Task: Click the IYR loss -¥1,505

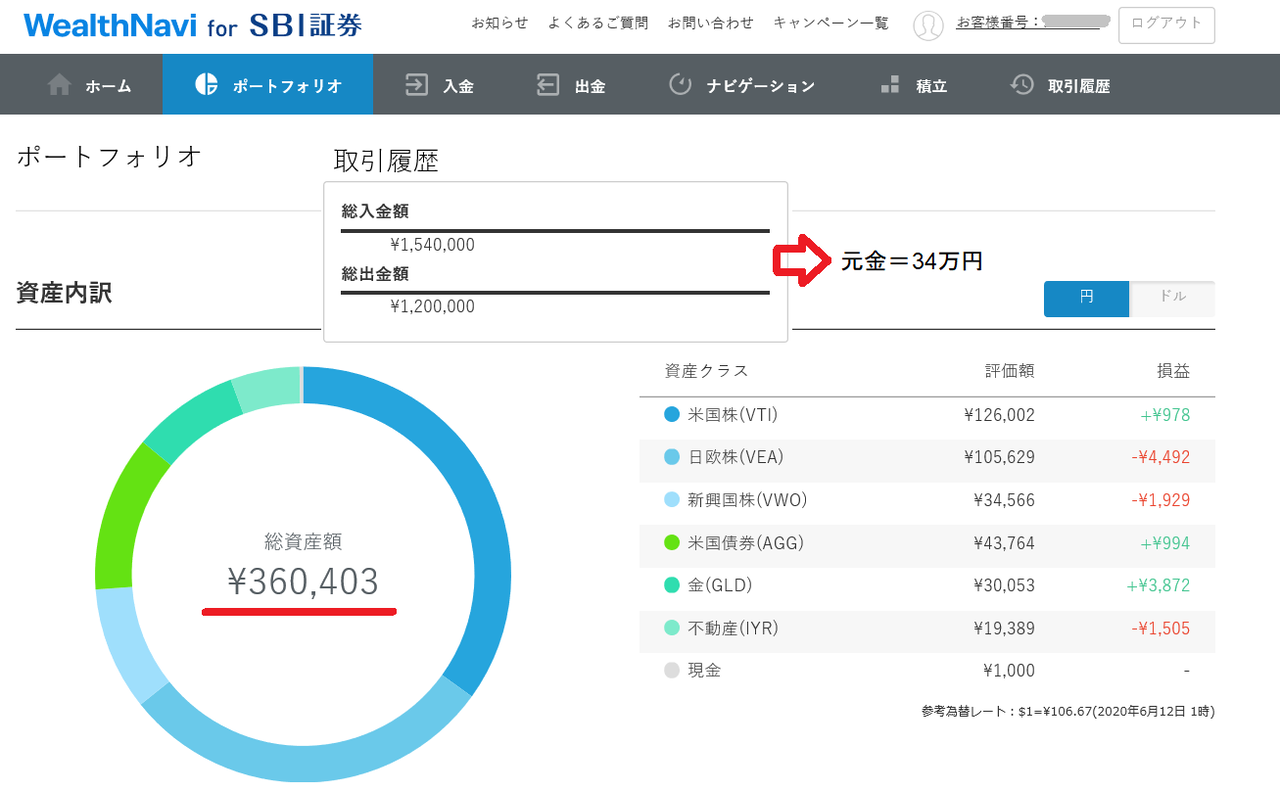Action: tap(1161, 628)
